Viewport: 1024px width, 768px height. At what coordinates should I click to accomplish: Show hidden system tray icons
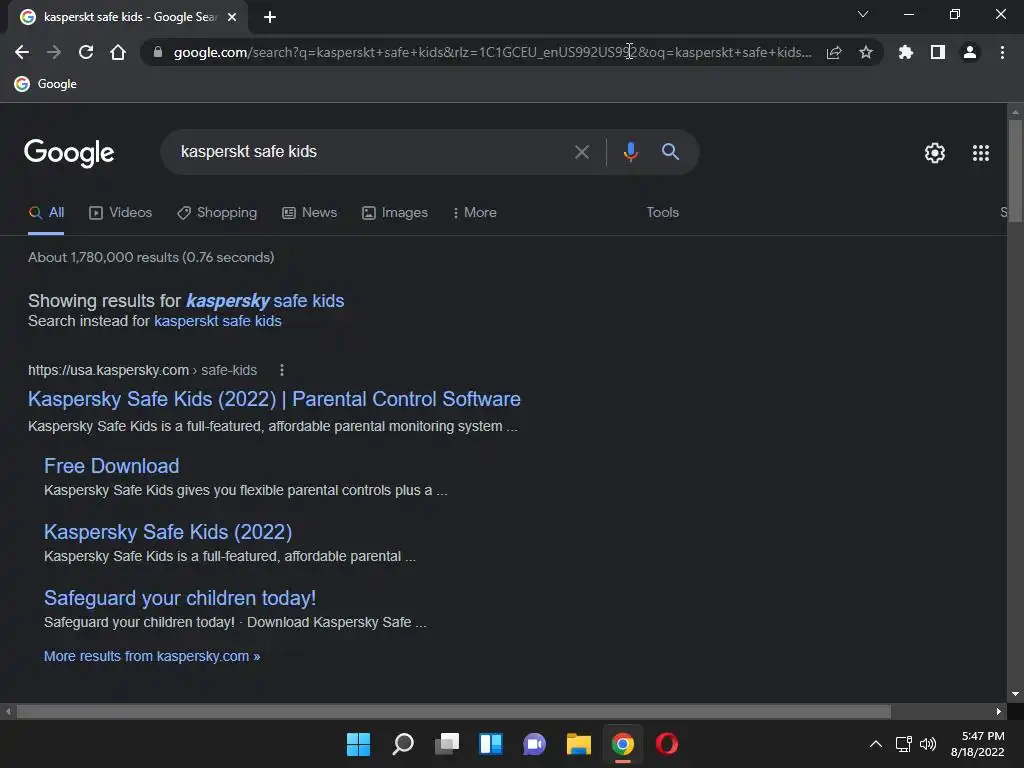tap(876, 744)
